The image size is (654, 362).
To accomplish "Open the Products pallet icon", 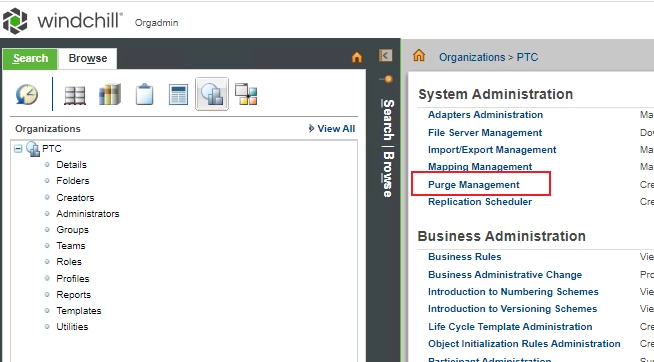I will tap(75, 95).
